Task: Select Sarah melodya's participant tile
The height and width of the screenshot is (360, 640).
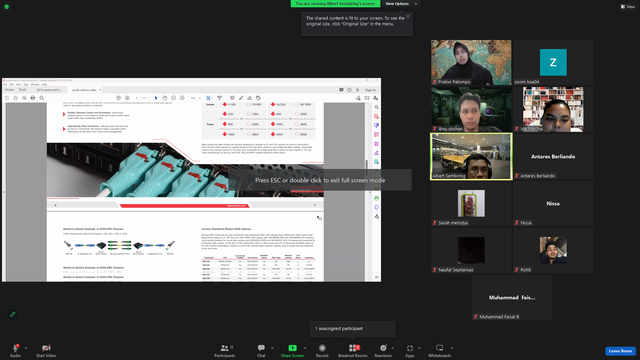Action: tap(471, 203)
